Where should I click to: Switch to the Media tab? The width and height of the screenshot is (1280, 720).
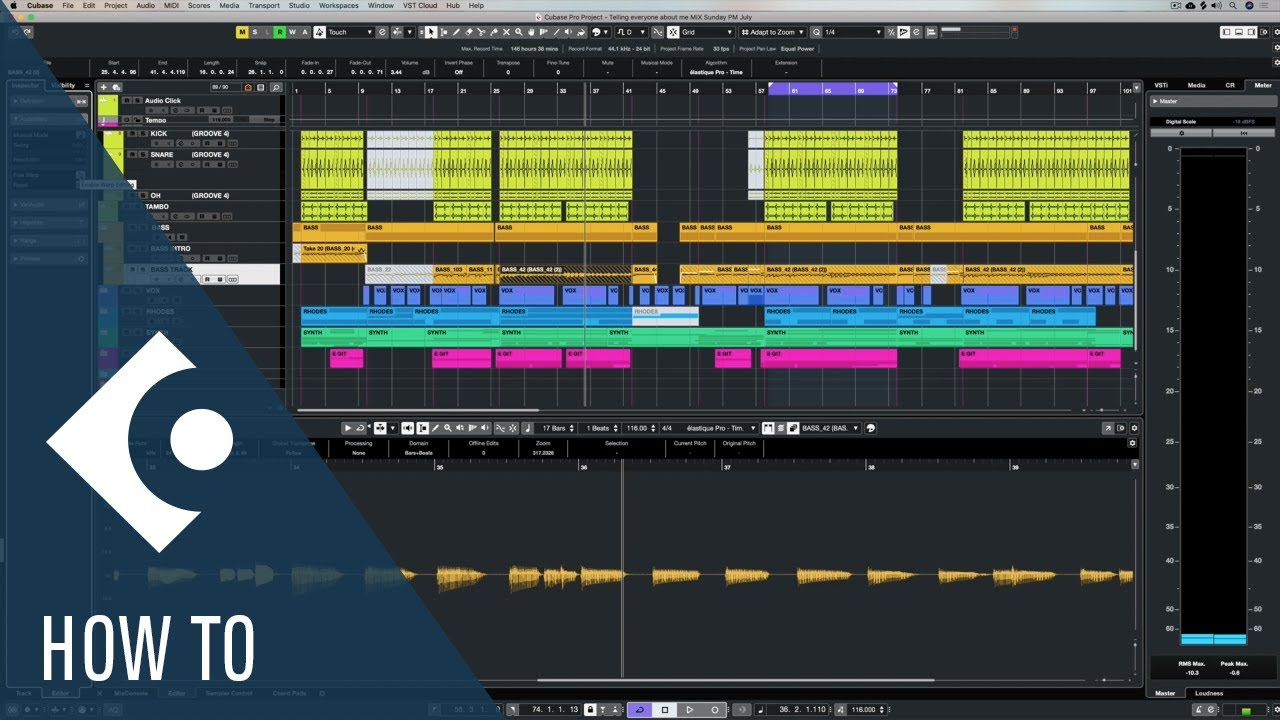[x=1196, y=85]
